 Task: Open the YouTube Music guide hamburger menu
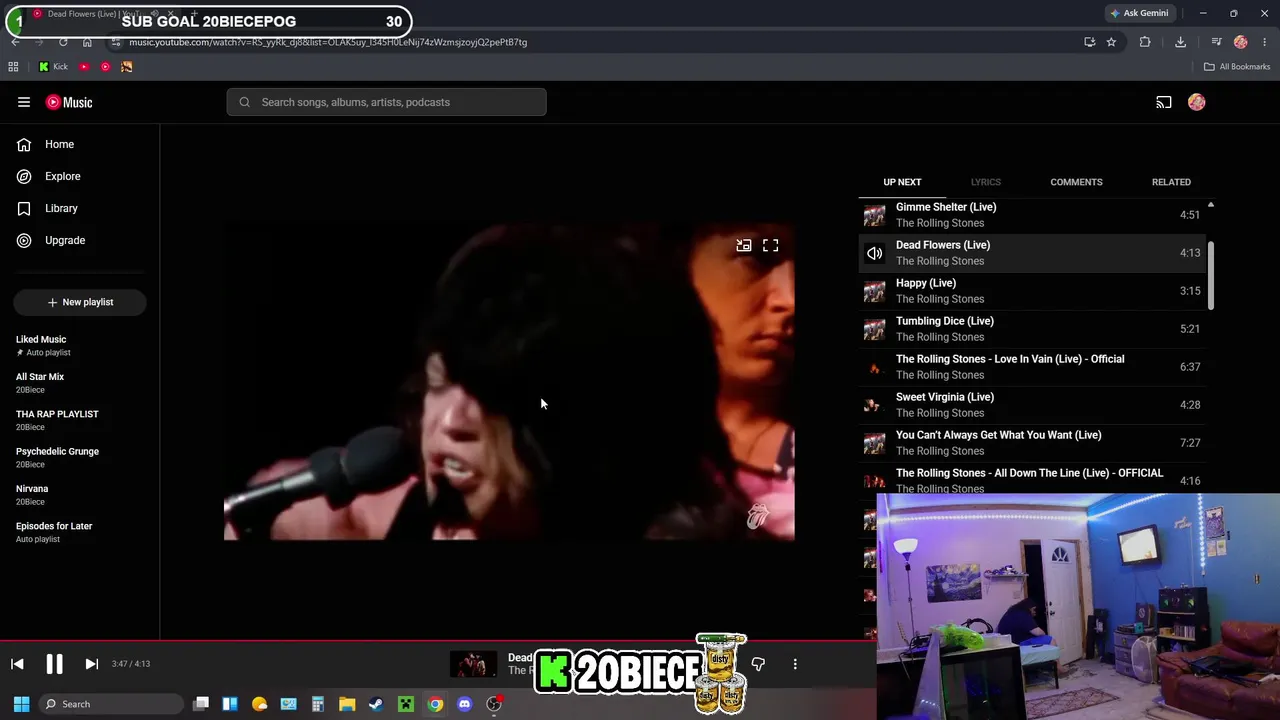[24, 102]
